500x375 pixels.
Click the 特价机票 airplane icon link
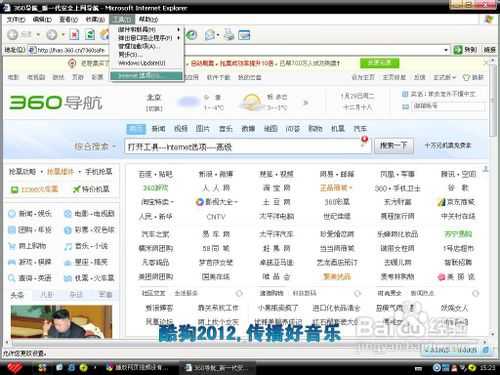(x=91, y=189)
